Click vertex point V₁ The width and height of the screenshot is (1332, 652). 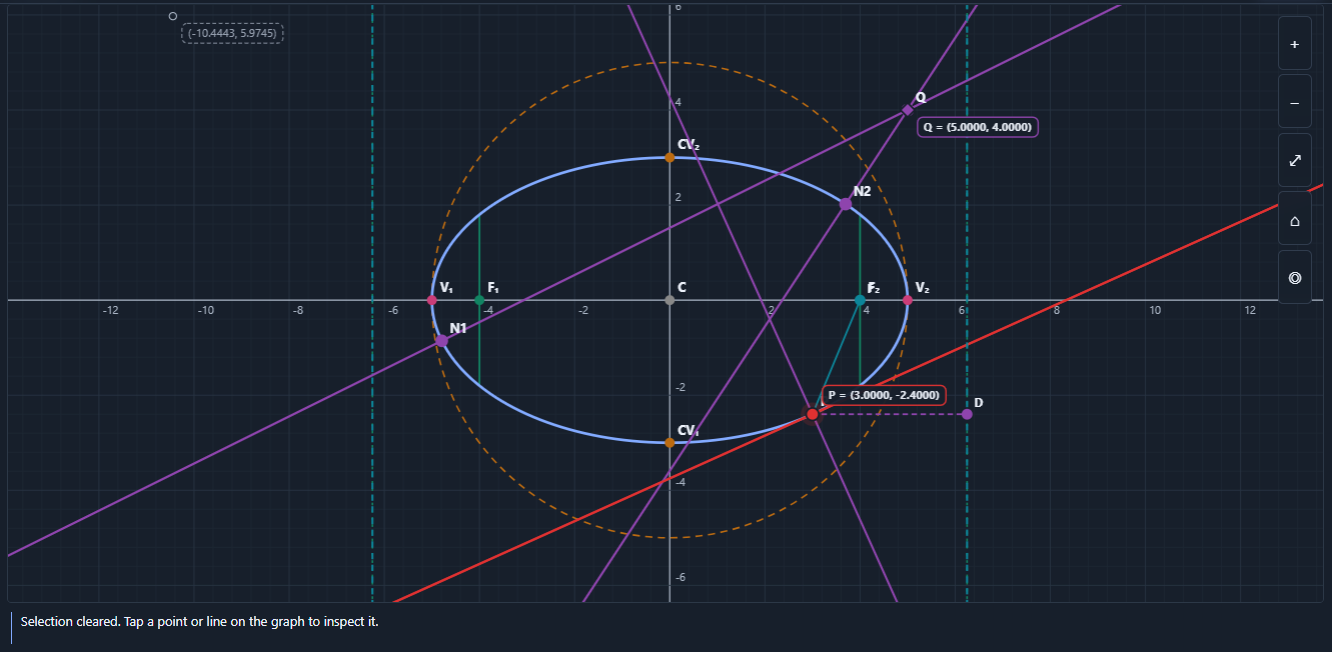pyautogui.click(x=432, y=300)
